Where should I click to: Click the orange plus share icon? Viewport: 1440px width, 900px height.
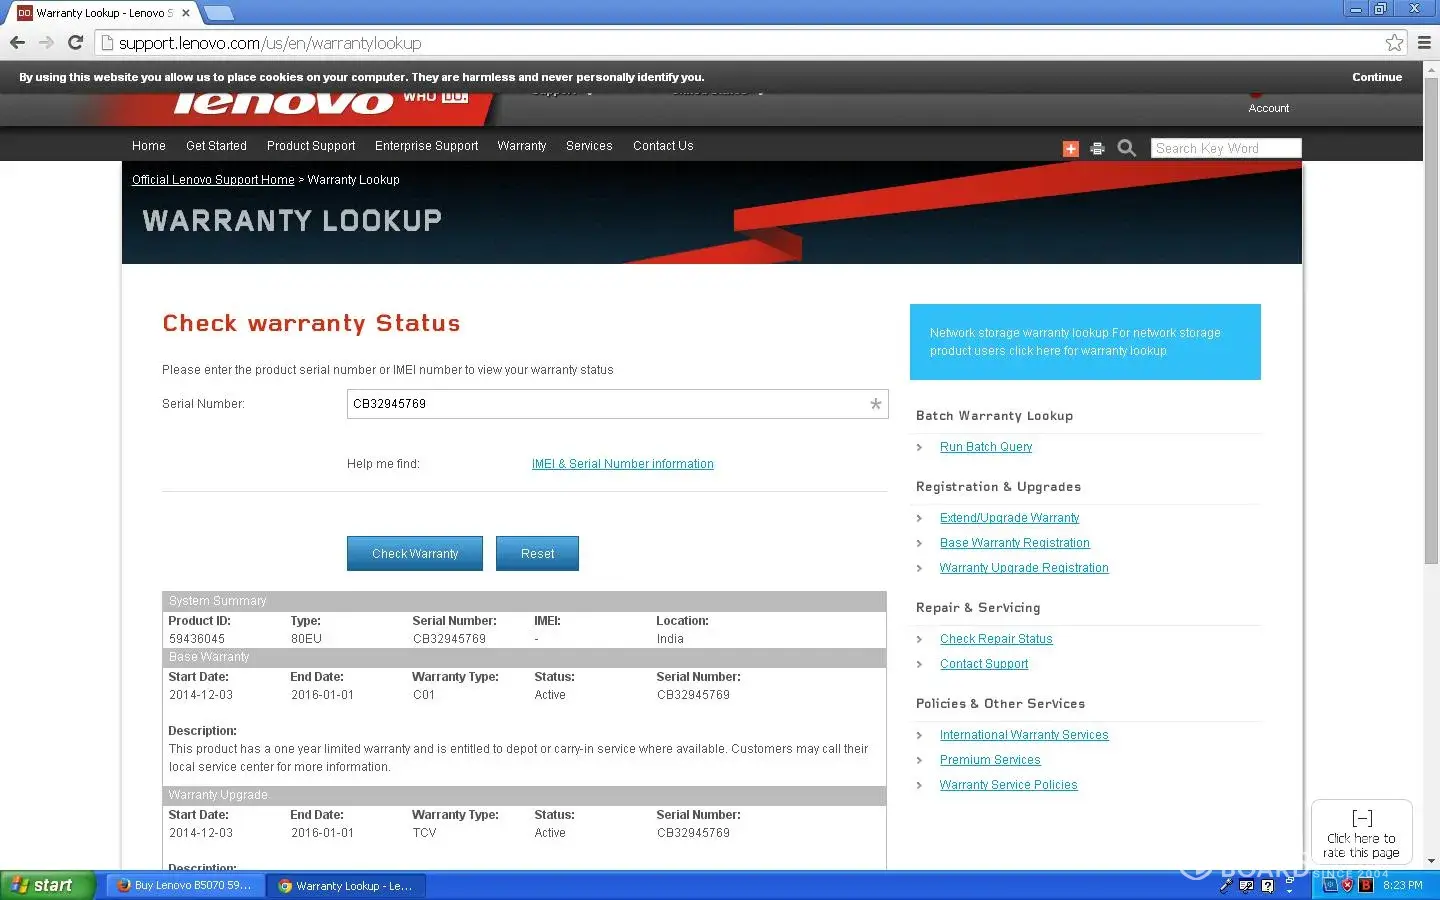click(x=1070, y=149)
